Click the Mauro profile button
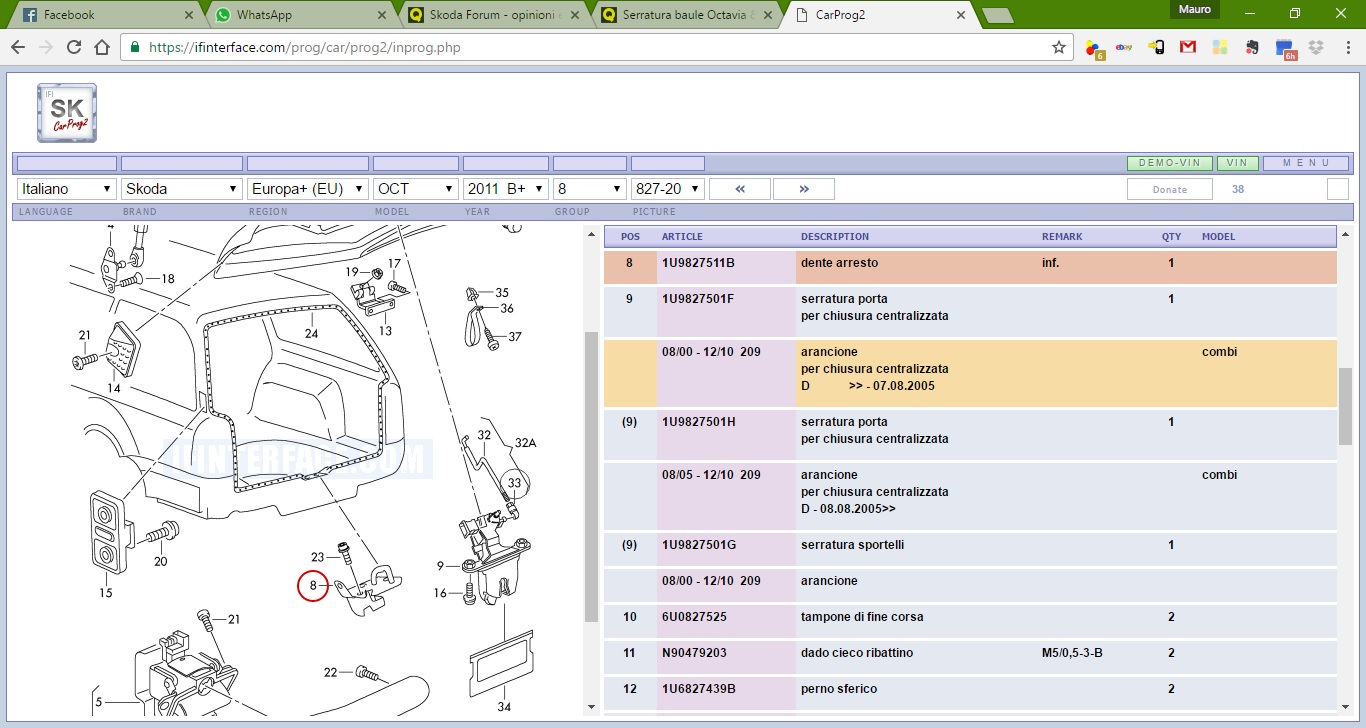1366x728 pixels. tap(1195, 9)
